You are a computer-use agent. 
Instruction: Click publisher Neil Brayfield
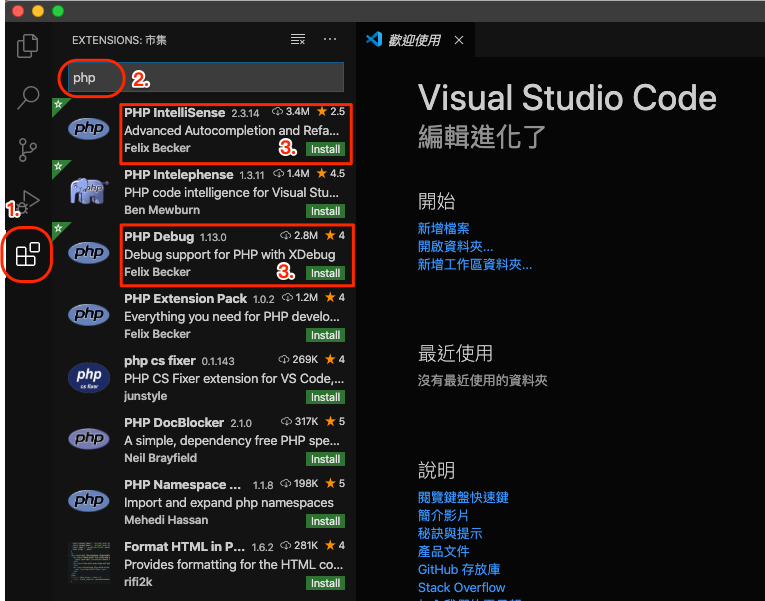coord(160,458)
